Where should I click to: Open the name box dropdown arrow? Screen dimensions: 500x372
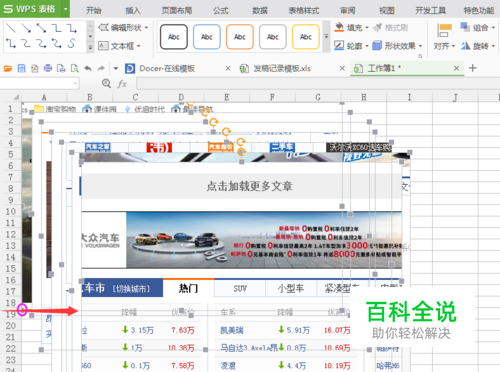click(75, 83)
